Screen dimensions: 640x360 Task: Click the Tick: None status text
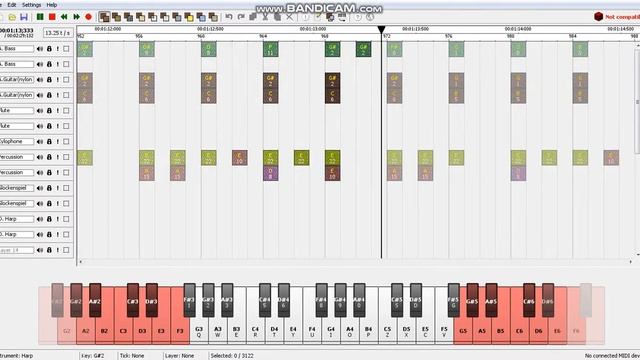132,356
